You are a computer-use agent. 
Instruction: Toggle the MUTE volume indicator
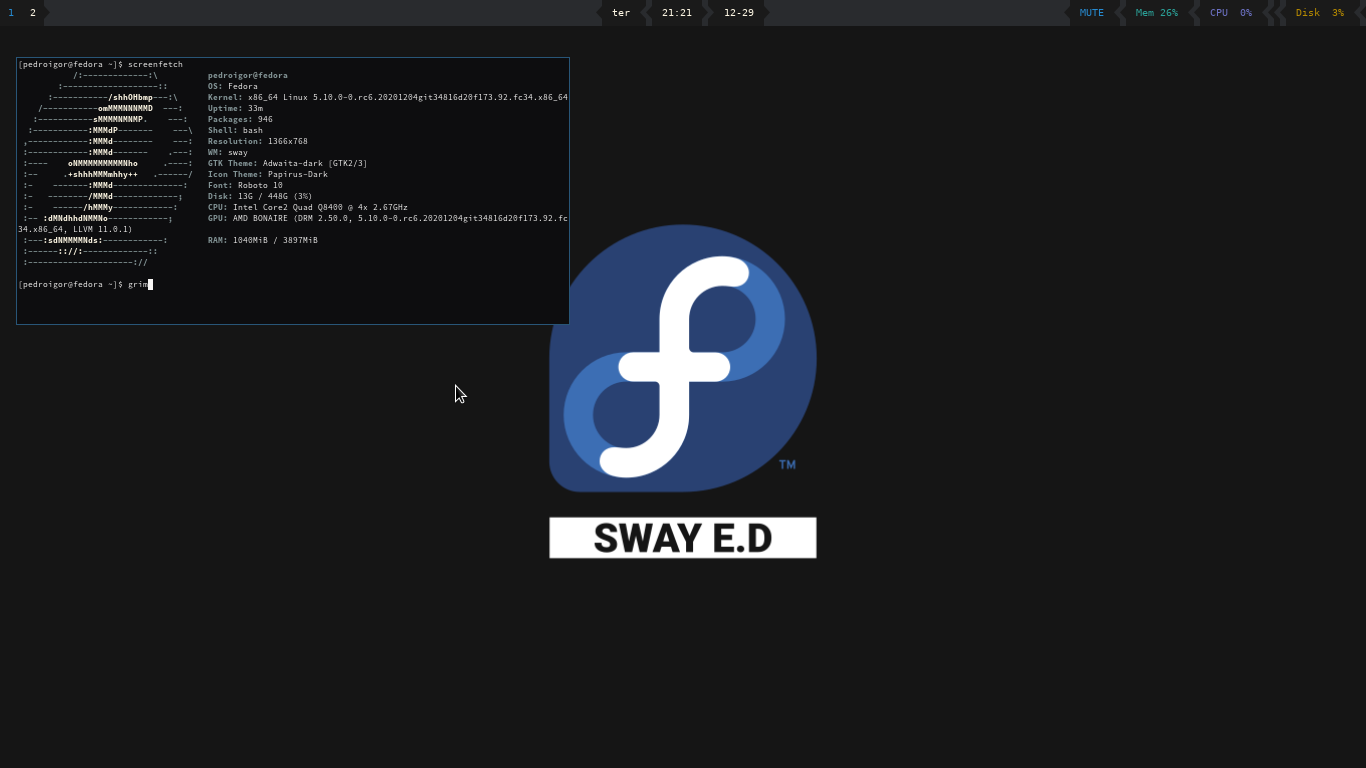point(1091,13)
